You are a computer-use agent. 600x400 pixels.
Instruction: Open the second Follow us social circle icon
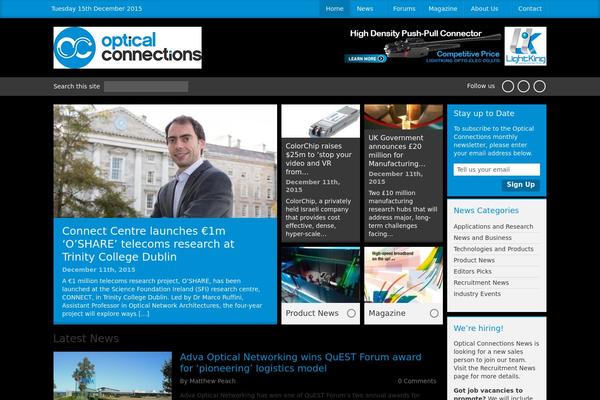click(523, 86)
